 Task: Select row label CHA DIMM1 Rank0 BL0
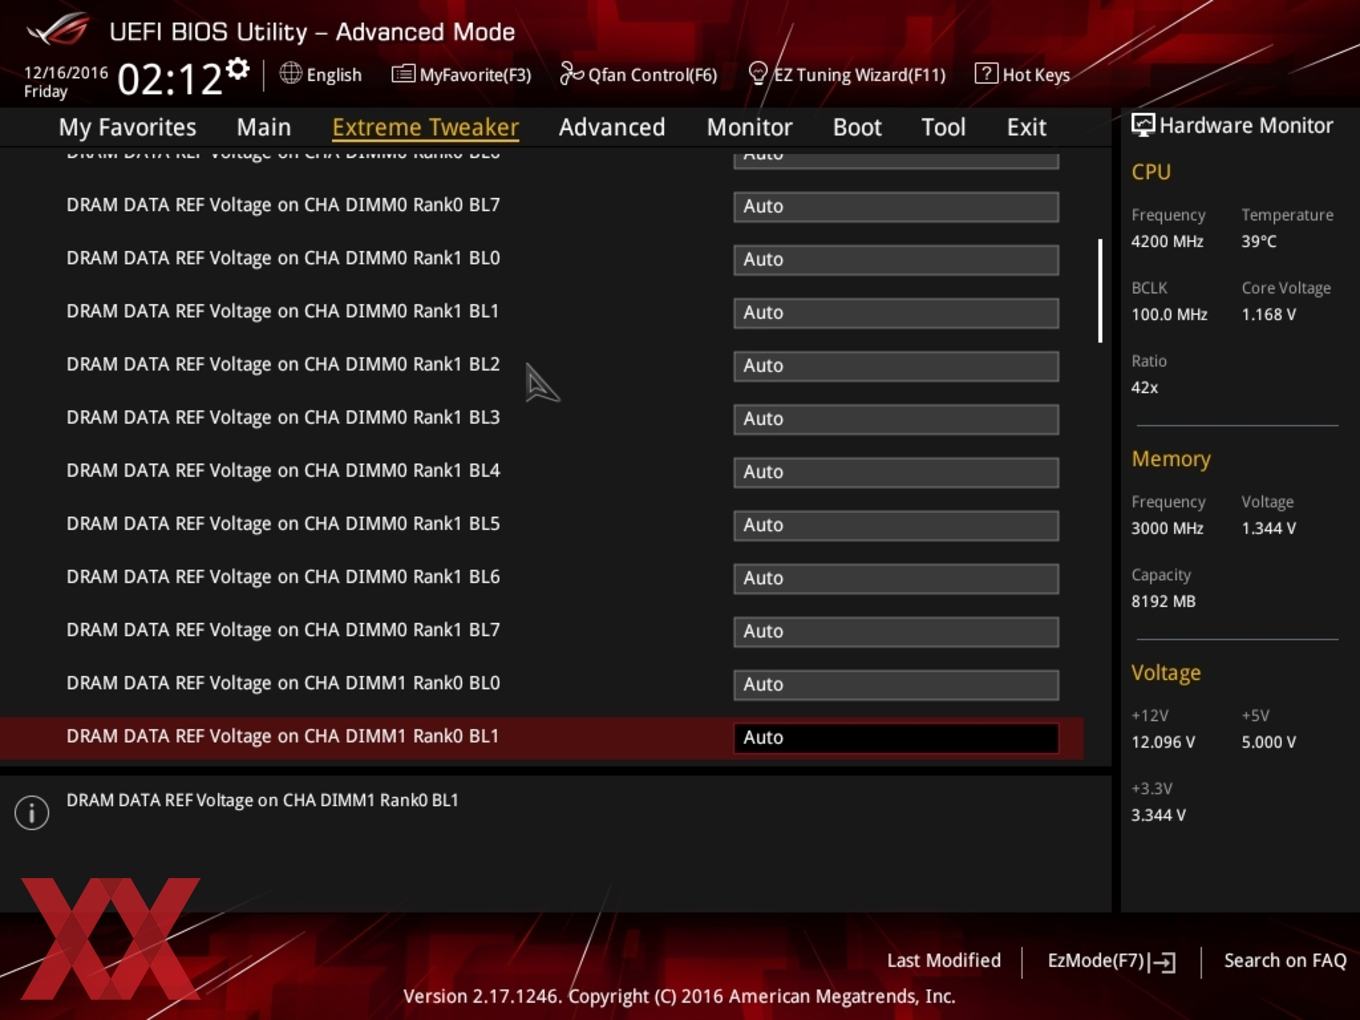[x=283, y=682]
